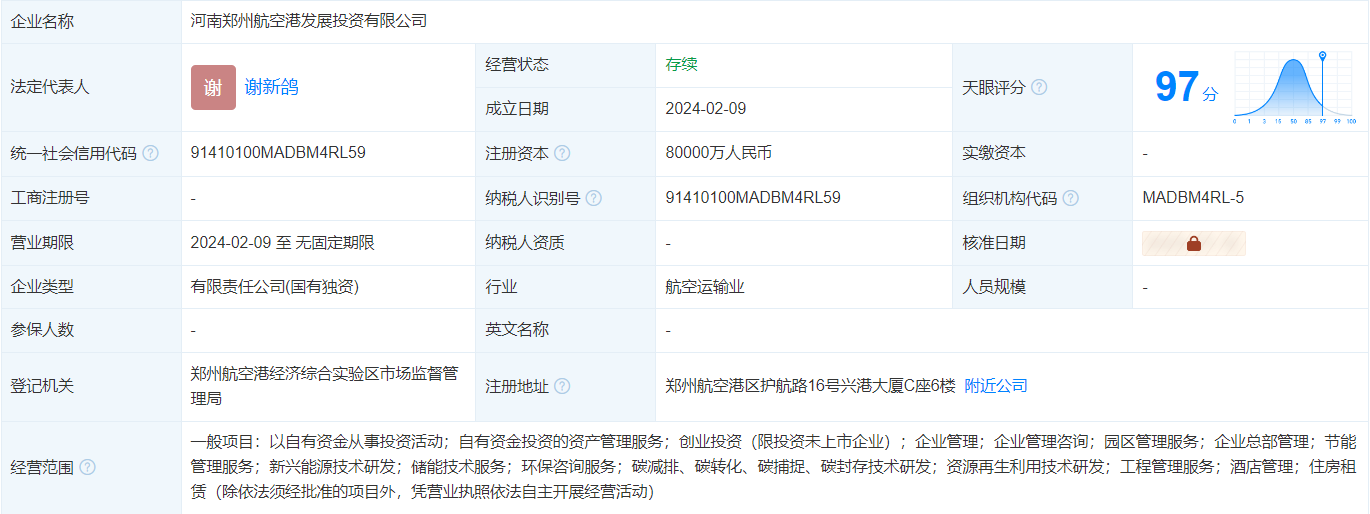Click the address 郑州航空港区护航路16号兴港大厦C座6楼
Screen dimensions: 1370x514
click(810, 386)
